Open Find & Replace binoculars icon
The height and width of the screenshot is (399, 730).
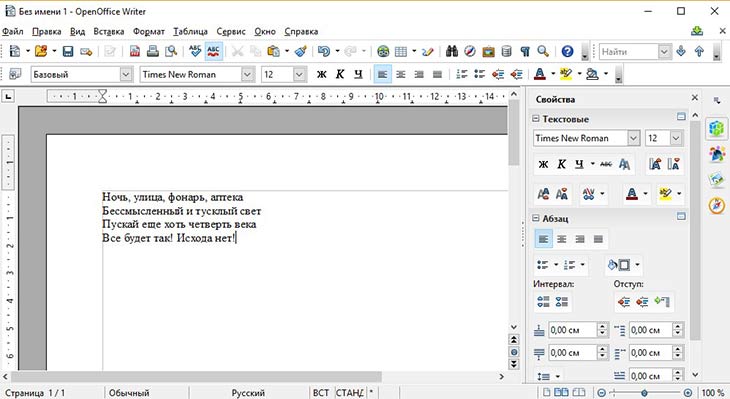451,51
